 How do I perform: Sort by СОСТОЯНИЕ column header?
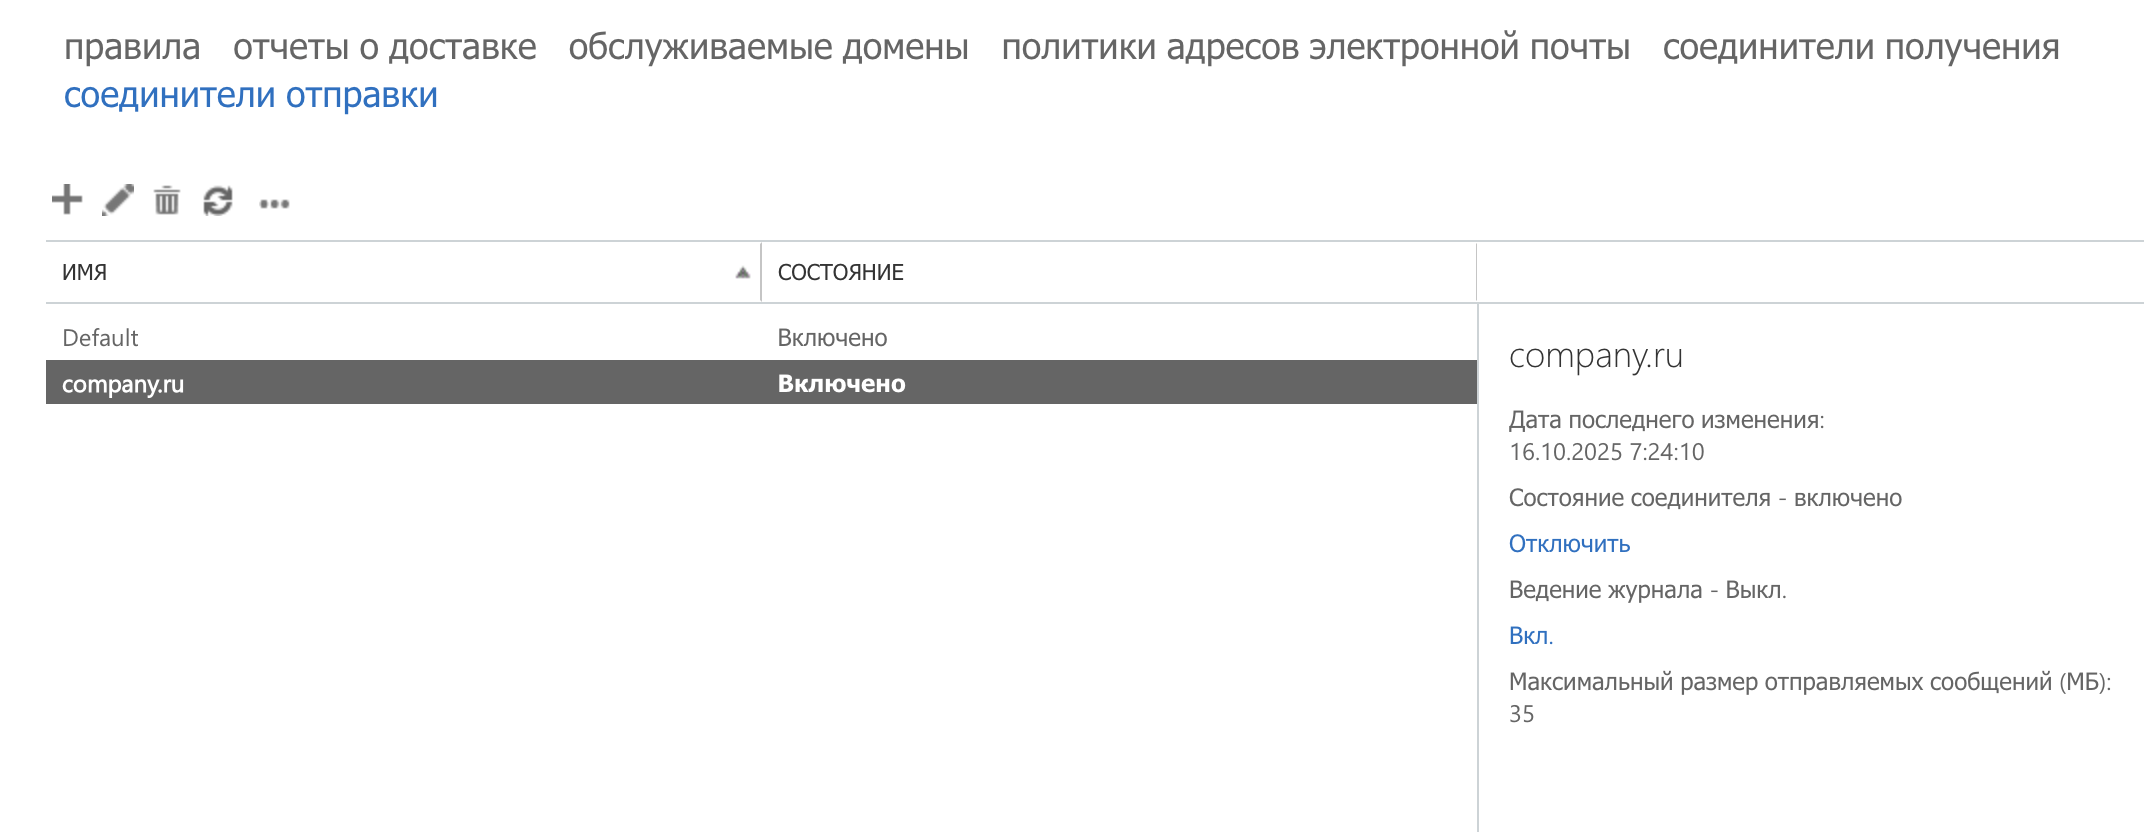840,273
